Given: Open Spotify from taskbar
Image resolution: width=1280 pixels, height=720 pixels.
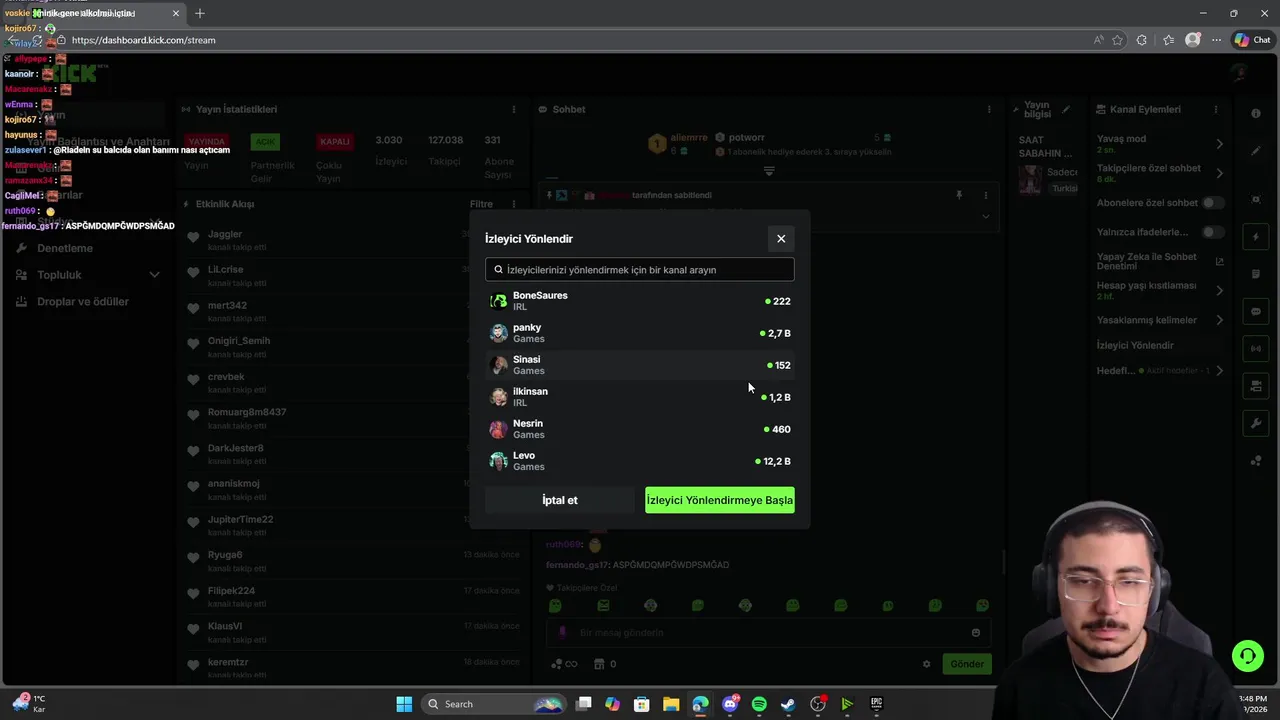Looking at the screenshot, I should coord(759,704).
